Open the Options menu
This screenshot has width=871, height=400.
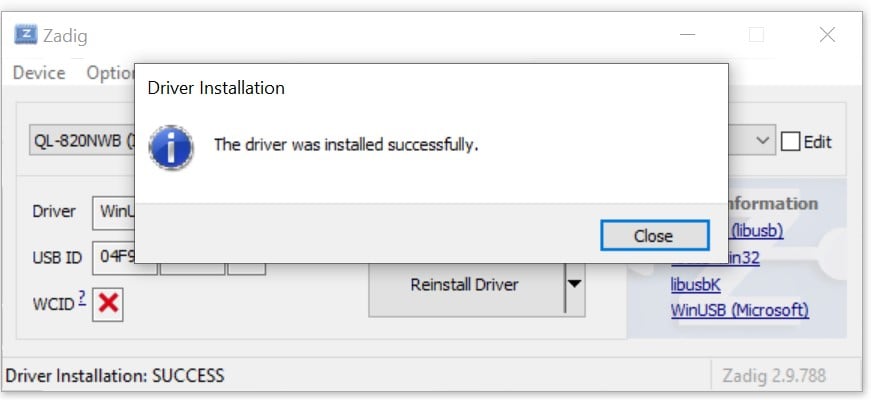coord(110,73)
